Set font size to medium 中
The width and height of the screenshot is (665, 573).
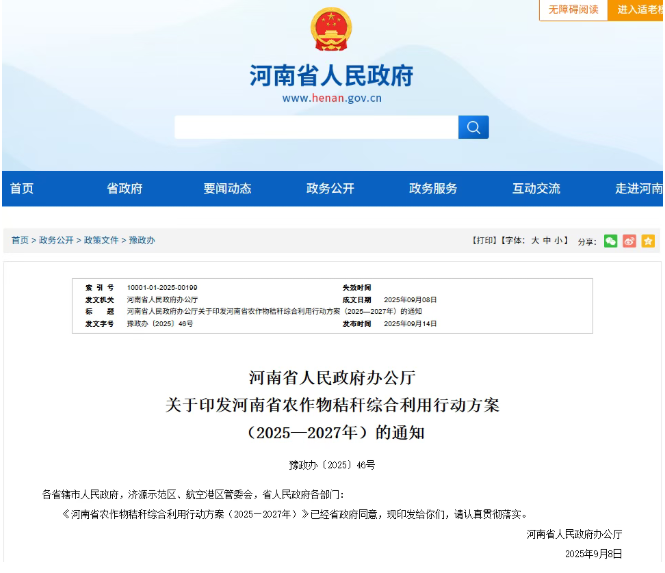coord(548,241)
